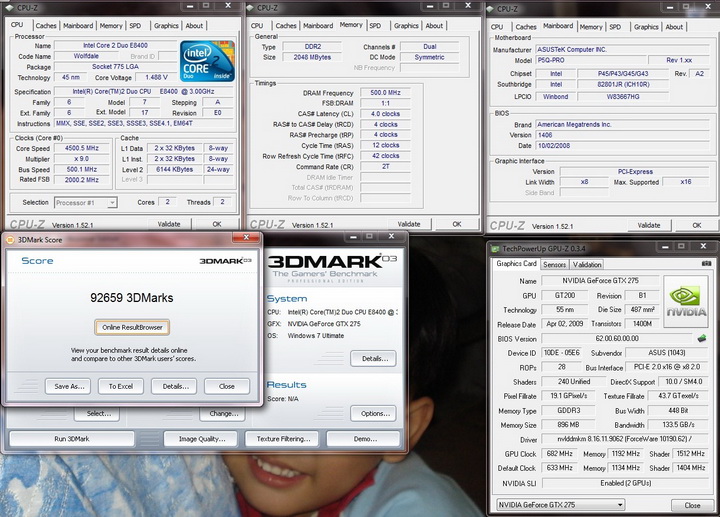Click the Core Speed value 4500.5 MHz

82,148
